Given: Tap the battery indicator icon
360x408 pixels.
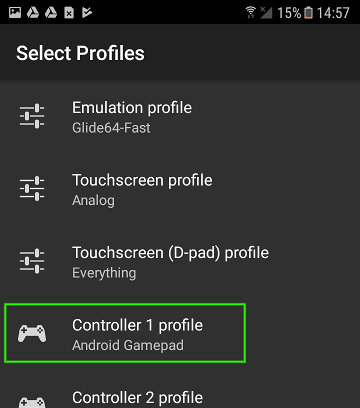Looking at the screenshot, I should pyautogui.click(x=309, y=13).
